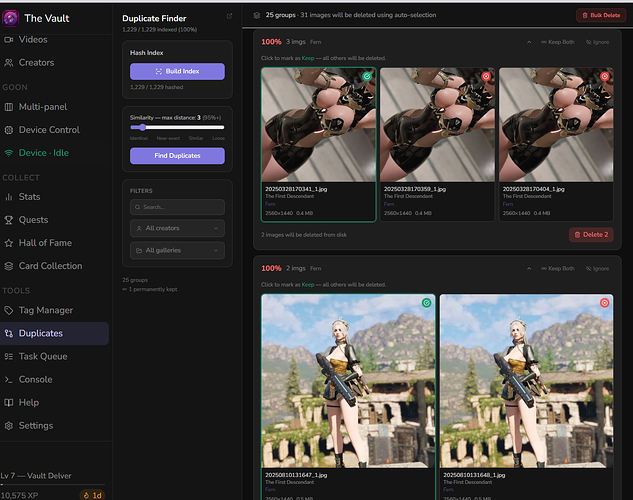Screen dimensions: 633x500
Task: Click the Settings gear icon
Action: pyautogui.click(x=8, y=425)
